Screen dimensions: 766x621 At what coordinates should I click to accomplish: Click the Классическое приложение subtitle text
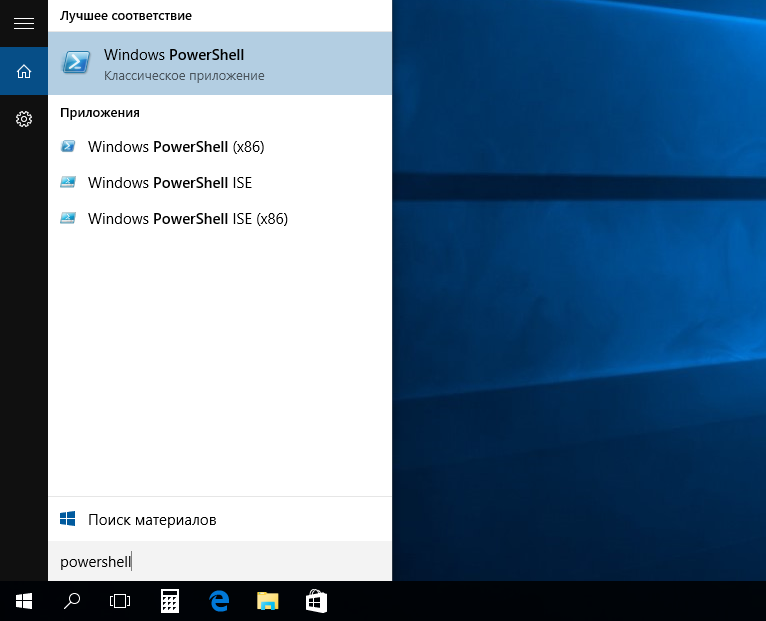click(x=184, y=76)
